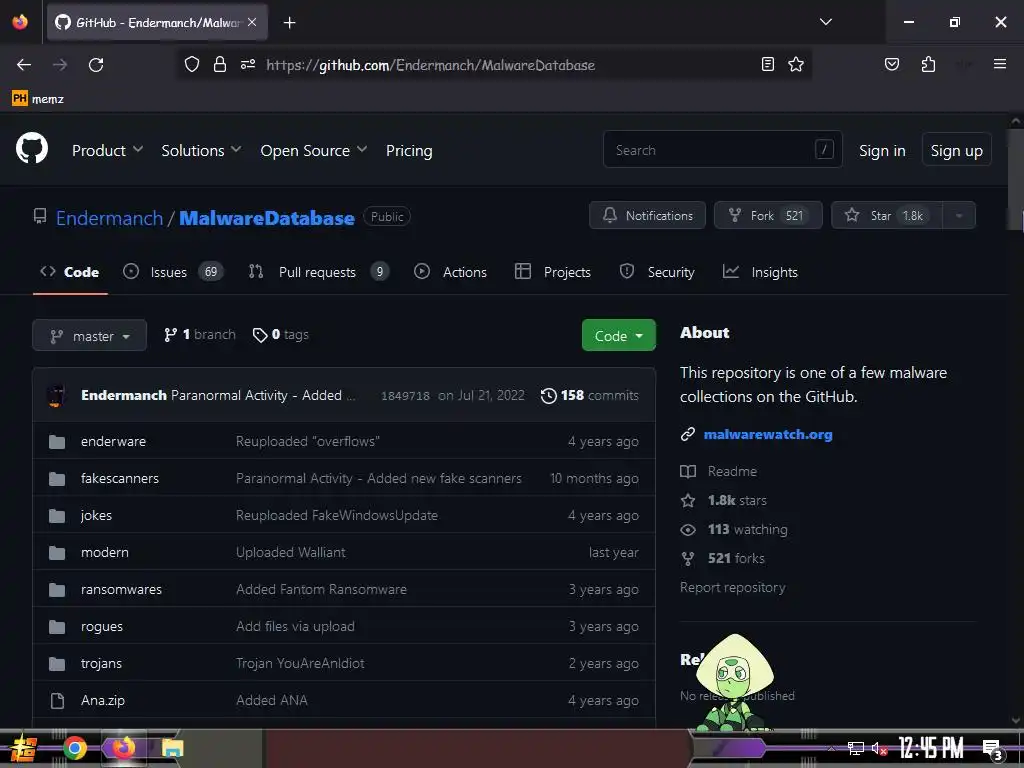Image resolution: width=1024 pixels, height=768 pixels.
Task: Reload the page with the refresh icon
Action: click(x=96, y=65)
